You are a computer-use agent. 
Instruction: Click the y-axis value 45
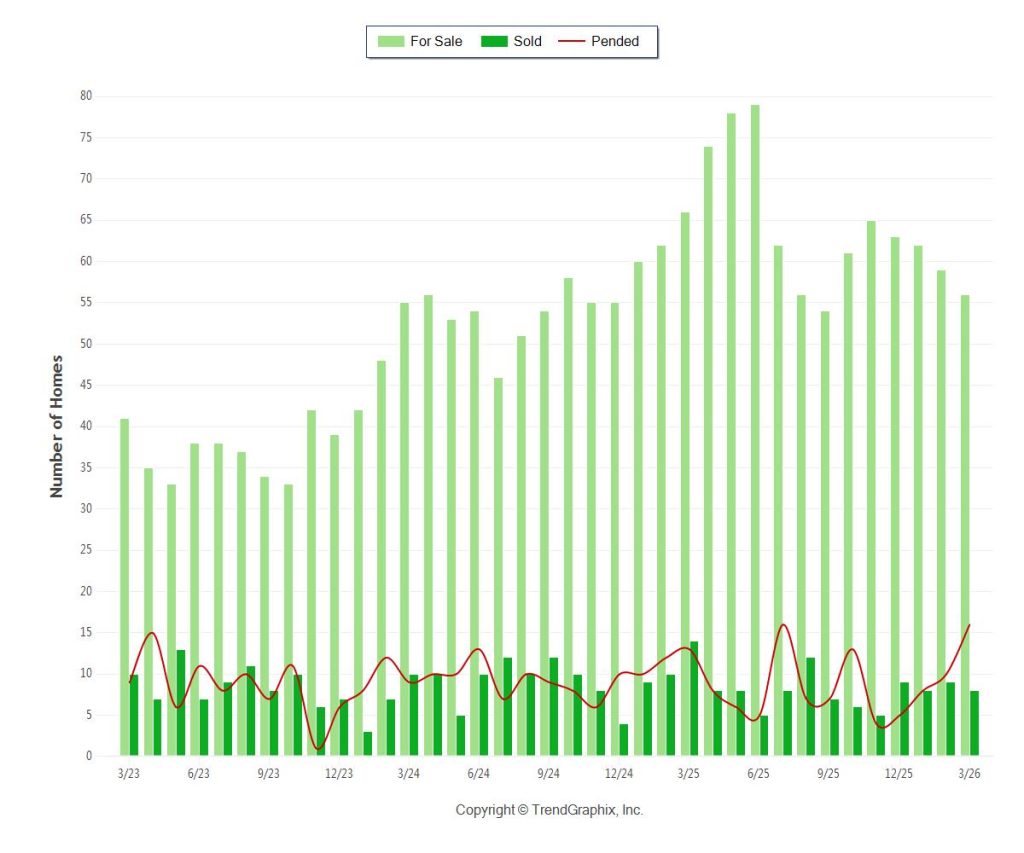(86, 385)
